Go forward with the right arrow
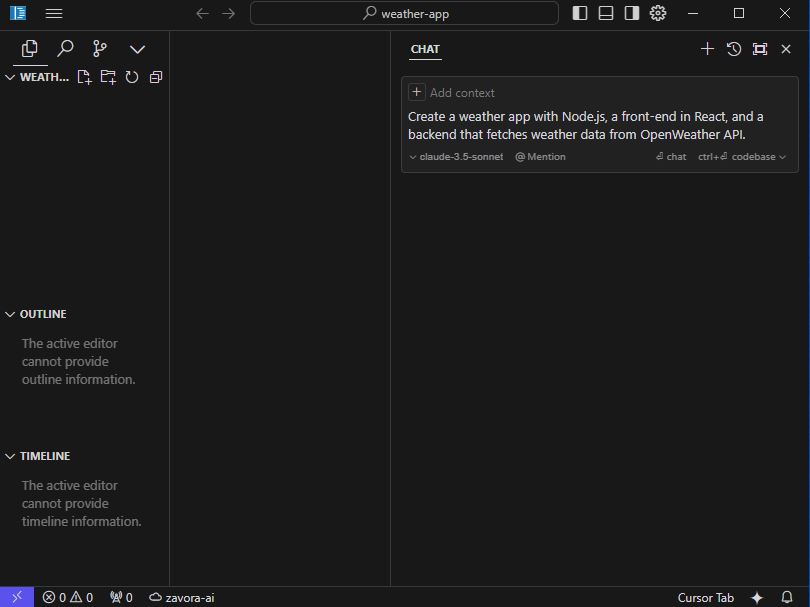Screen dimensions: 810x607 228,13
